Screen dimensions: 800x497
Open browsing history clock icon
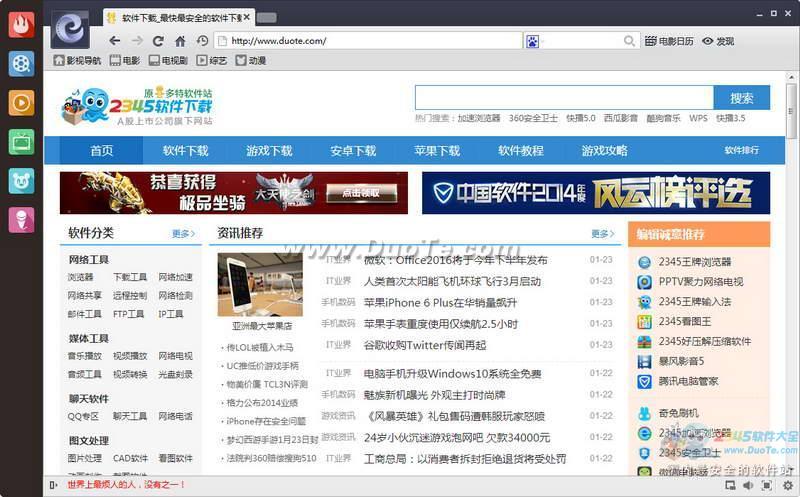click(203, 41)
